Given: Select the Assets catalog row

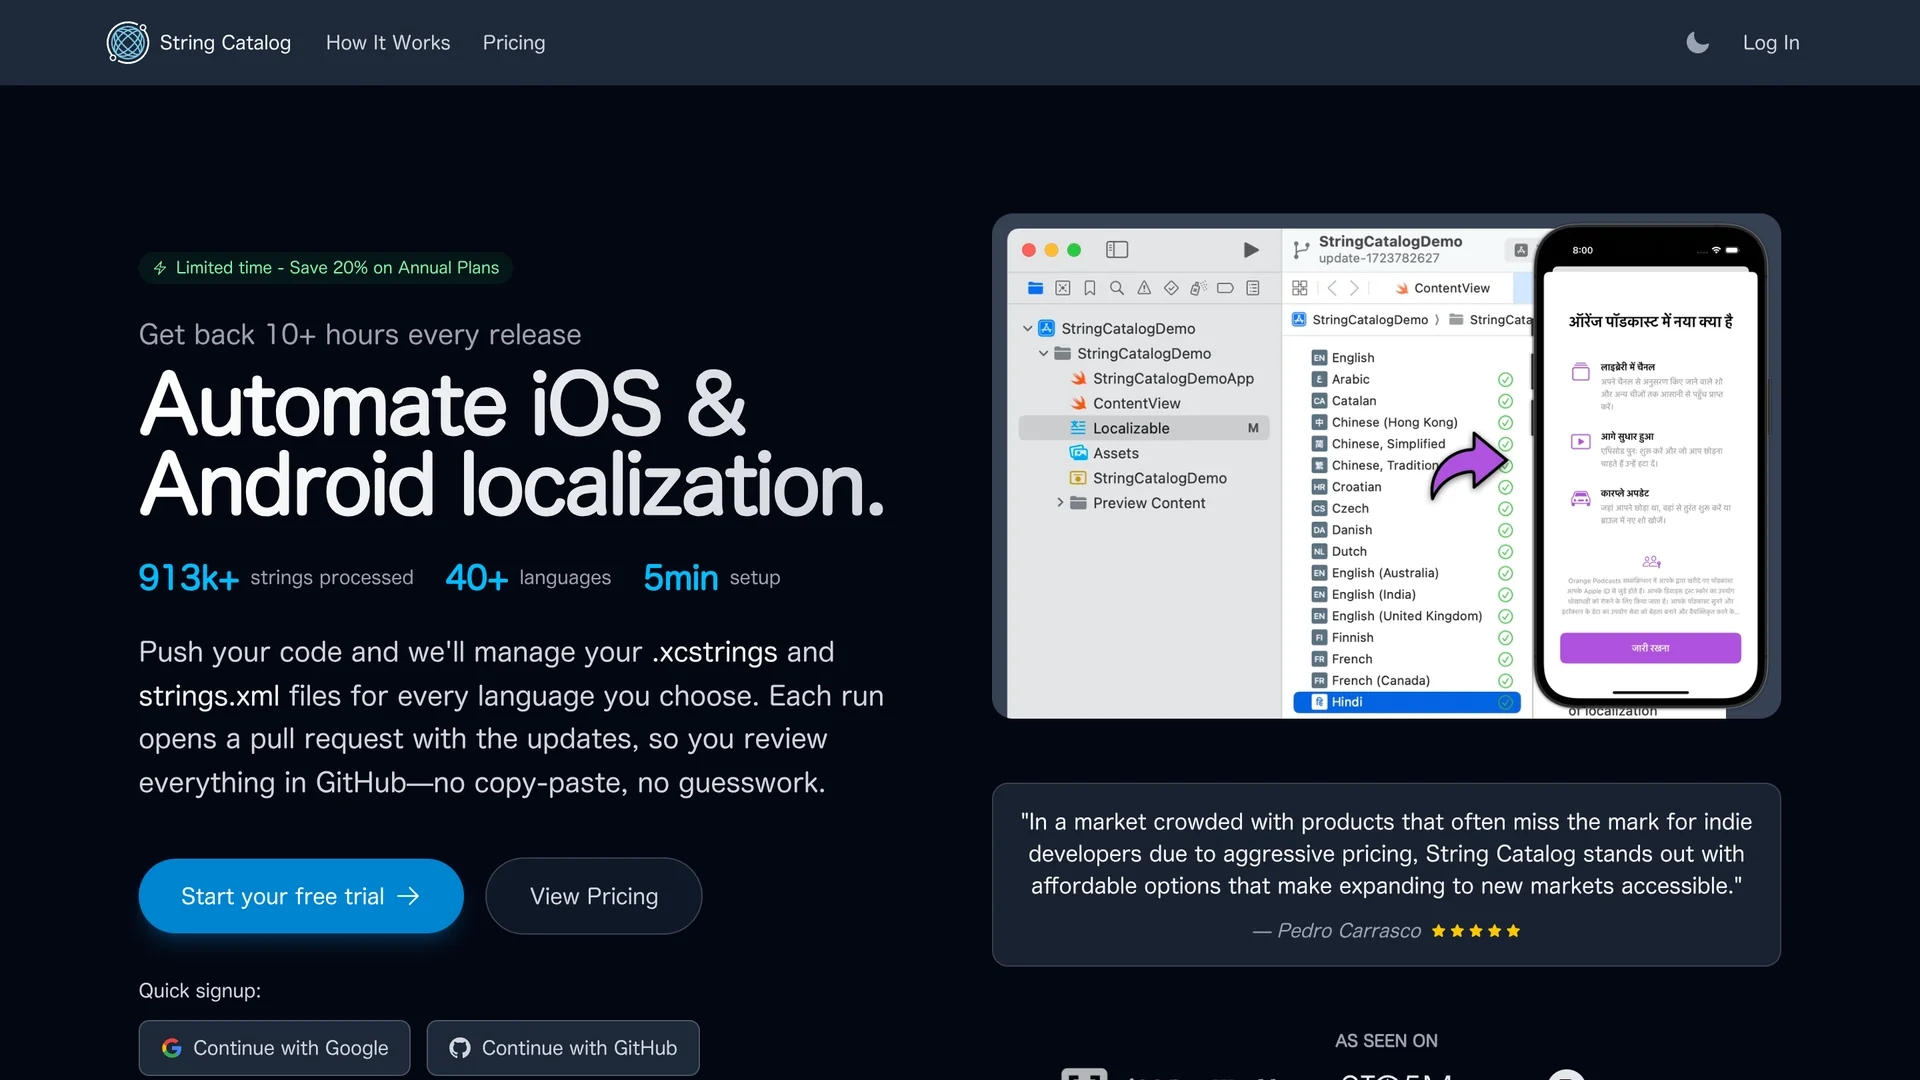Looking at the screenshot, I should point(1104,453).
